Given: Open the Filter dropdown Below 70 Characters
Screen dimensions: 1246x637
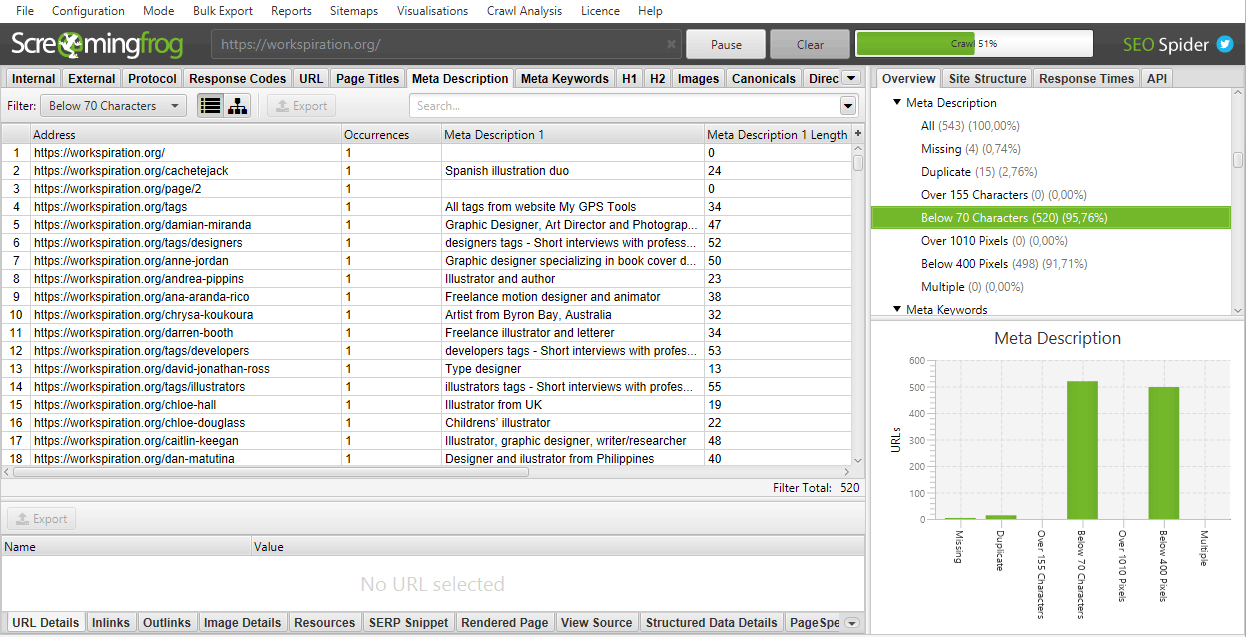Looking at the screenshot, I should [113, 106].
